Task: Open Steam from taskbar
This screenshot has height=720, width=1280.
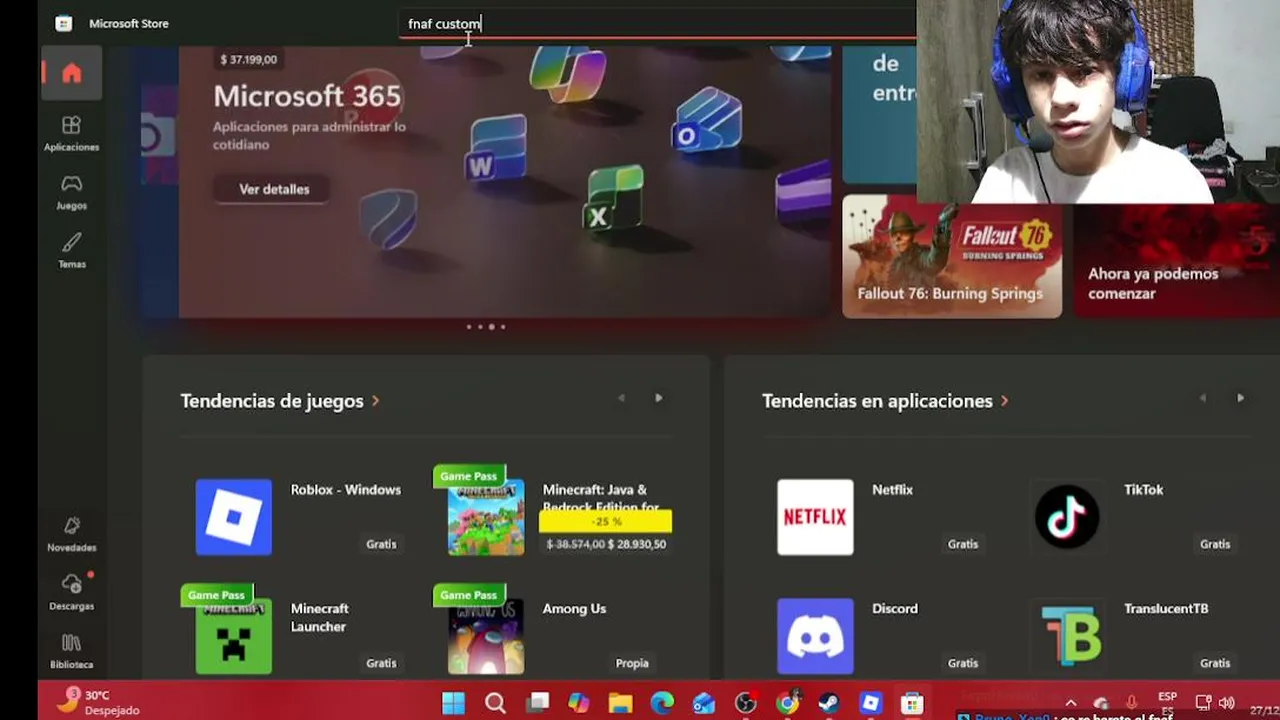Action: (828, 703)
